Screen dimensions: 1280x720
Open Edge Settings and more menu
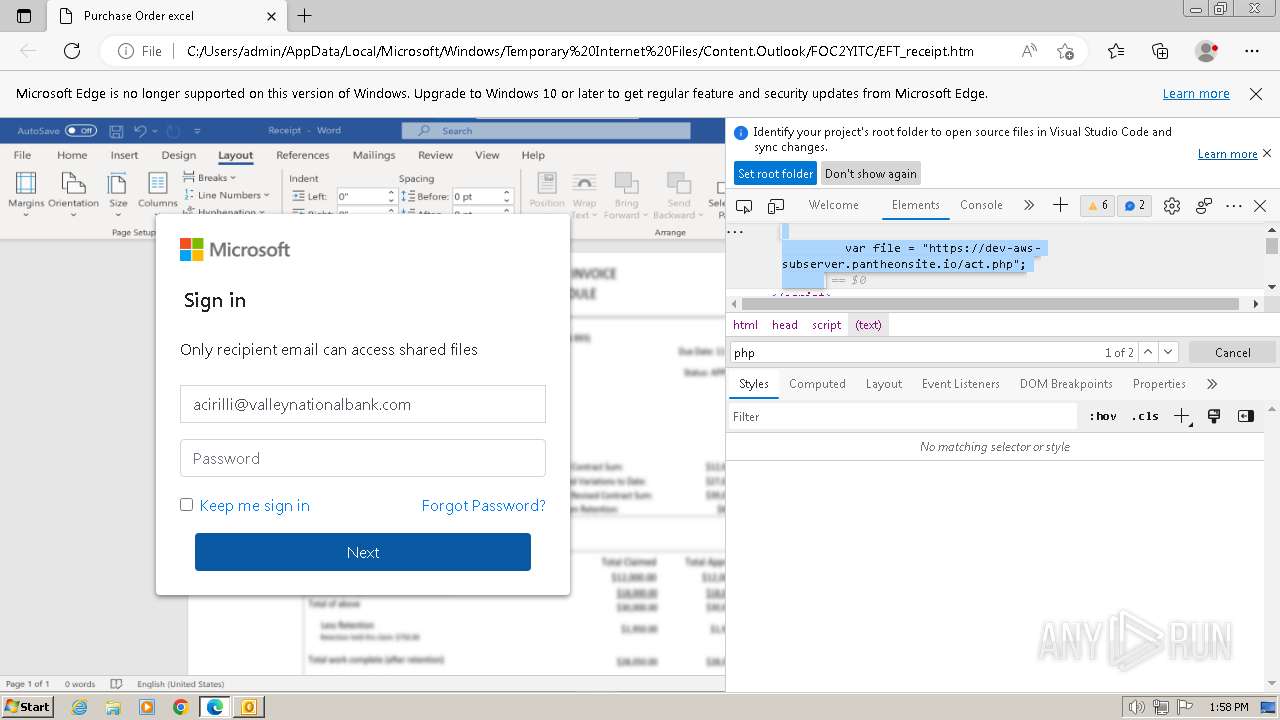point(1252,51)
